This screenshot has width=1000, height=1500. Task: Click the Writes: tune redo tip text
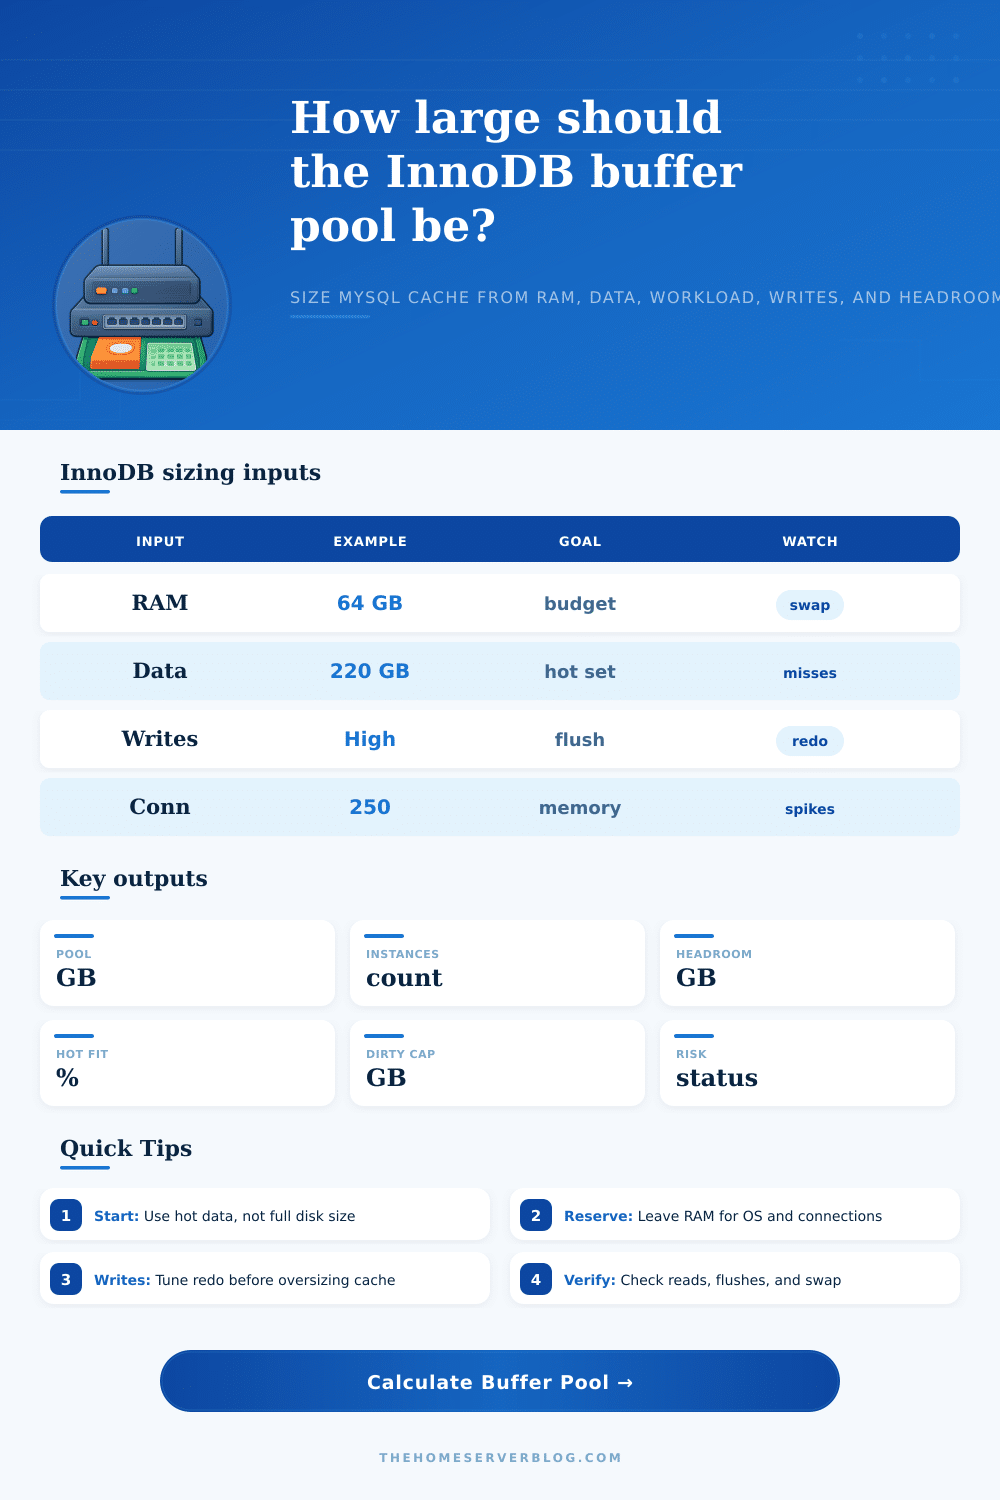tap(245, 1280)
